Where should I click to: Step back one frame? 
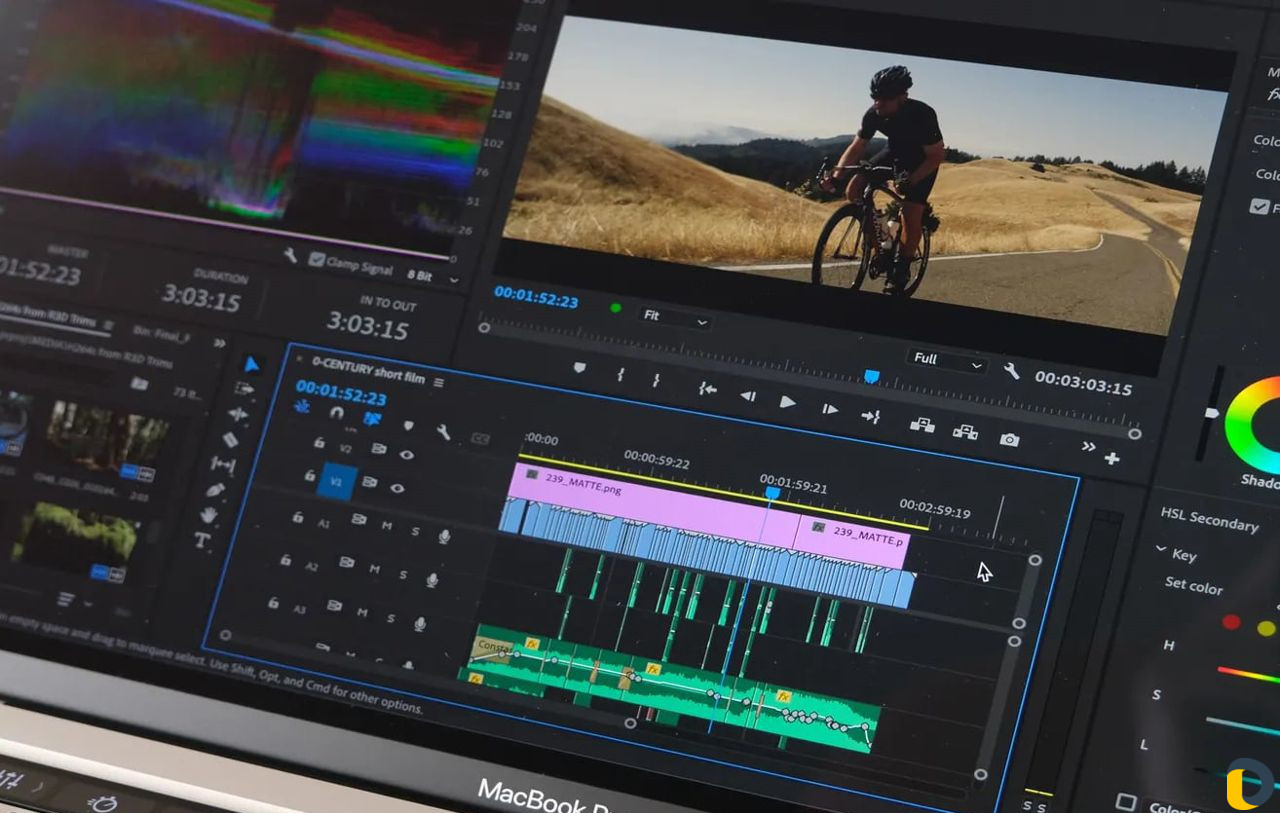click(747, 395)
